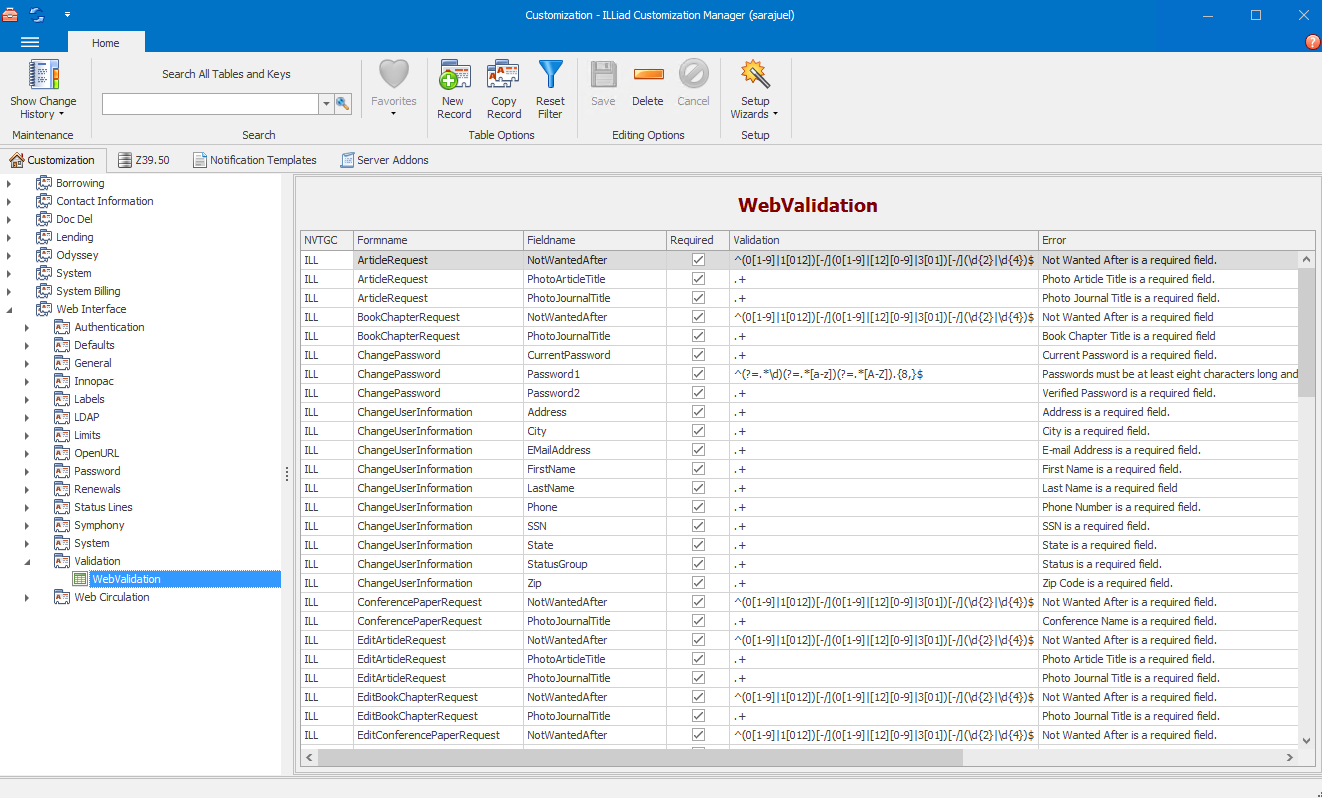Open the Notification Templates tab
1322x798 pixels.
(255, 159)
